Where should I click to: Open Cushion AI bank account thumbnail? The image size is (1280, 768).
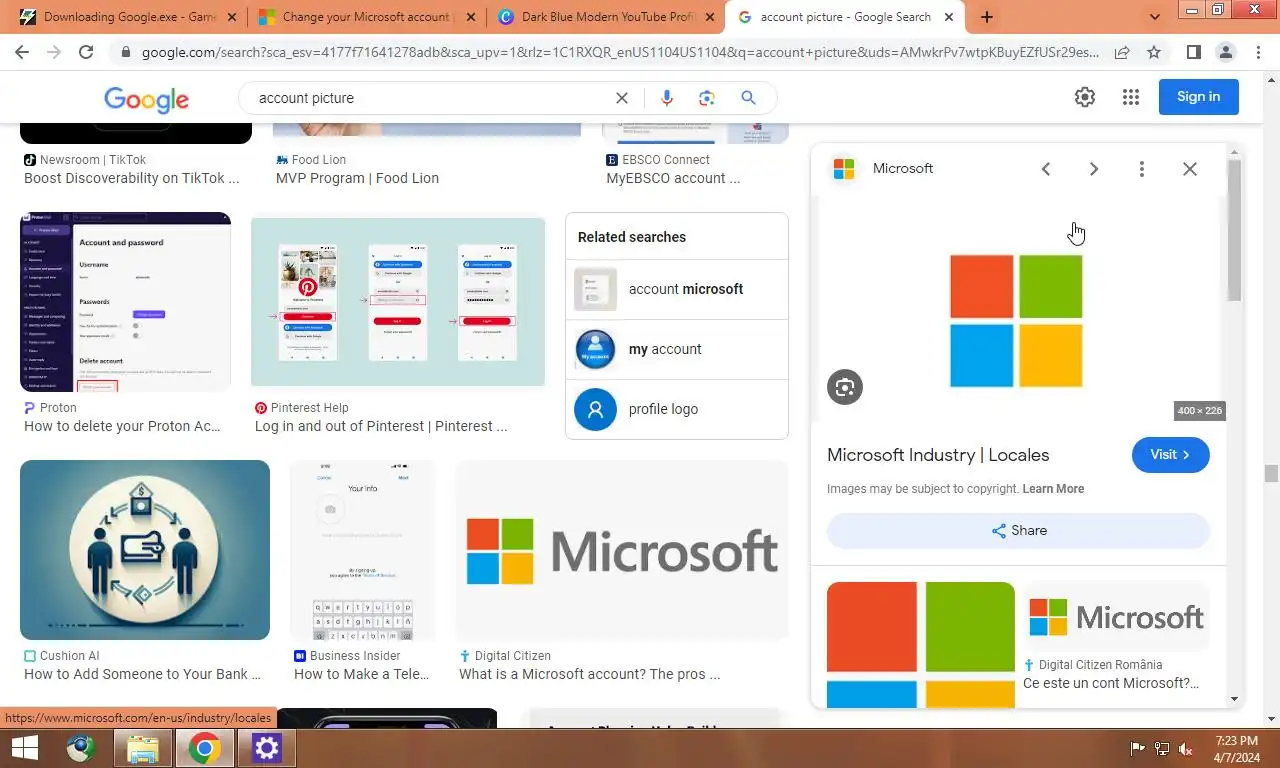coord(145,550)
